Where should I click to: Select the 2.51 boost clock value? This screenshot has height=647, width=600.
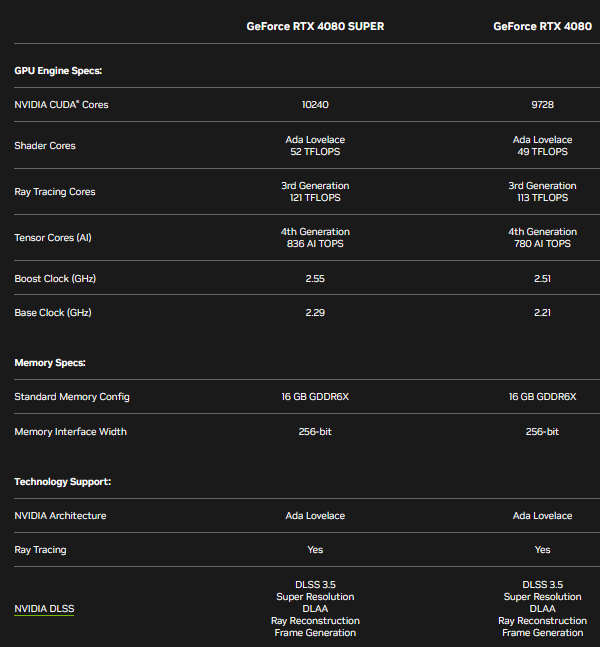(542, 279)
